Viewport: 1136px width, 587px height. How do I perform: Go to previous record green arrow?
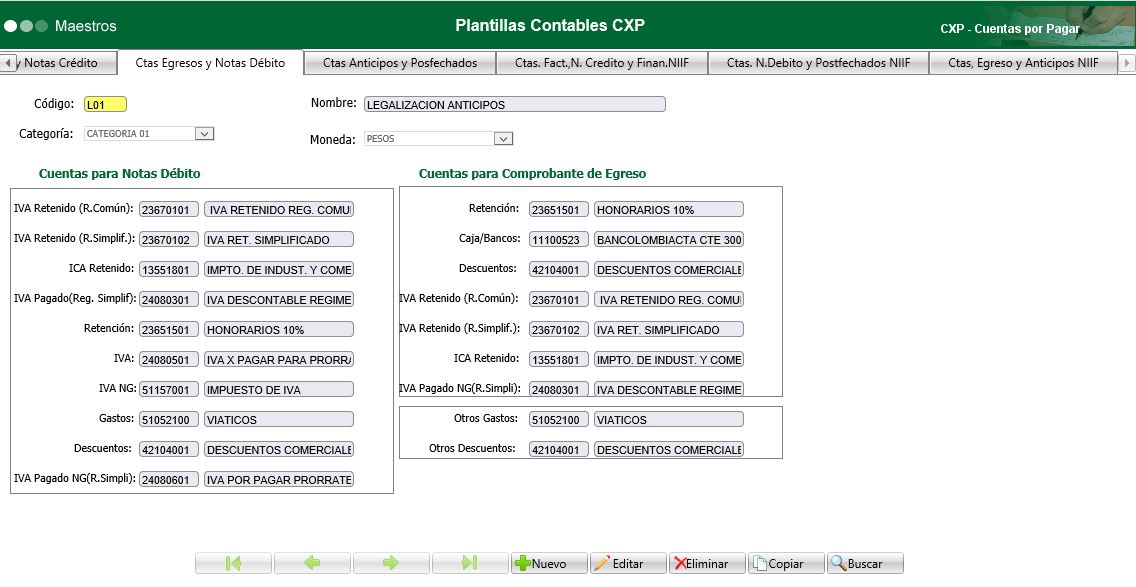click(x=312, y=563)
